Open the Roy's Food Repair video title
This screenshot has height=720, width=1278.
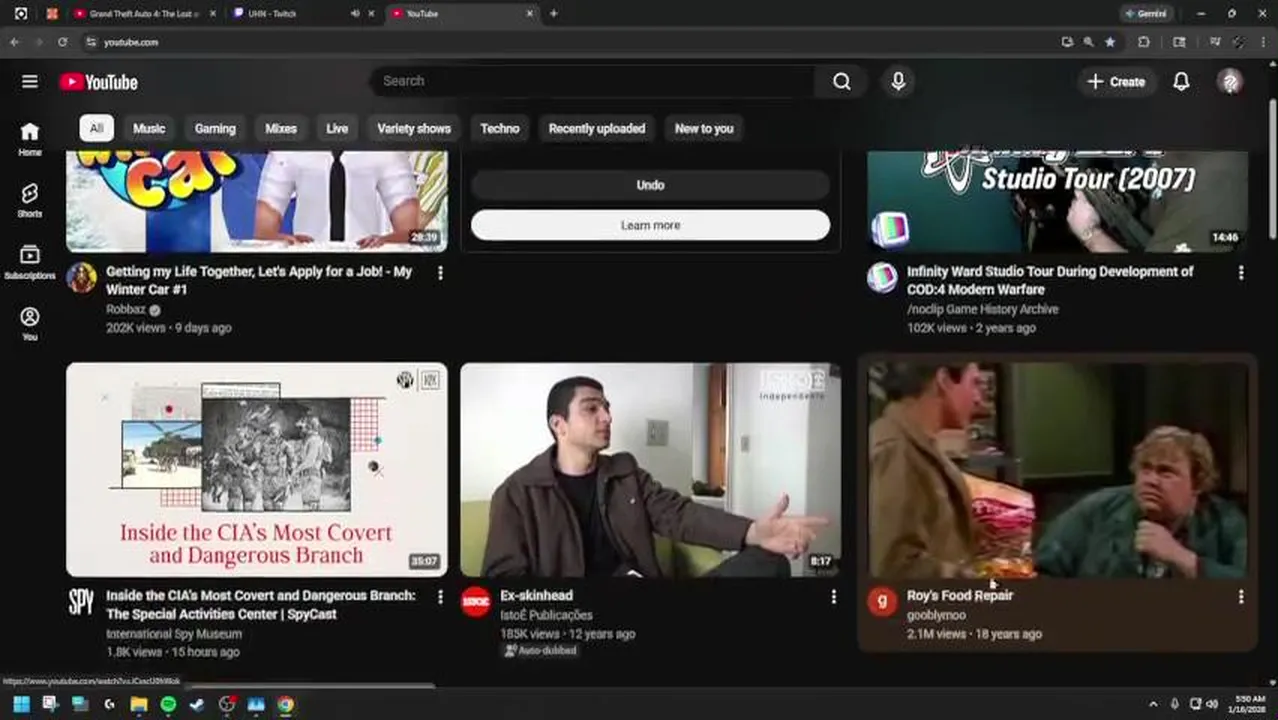pyautogui.click(x=960, y=596)
